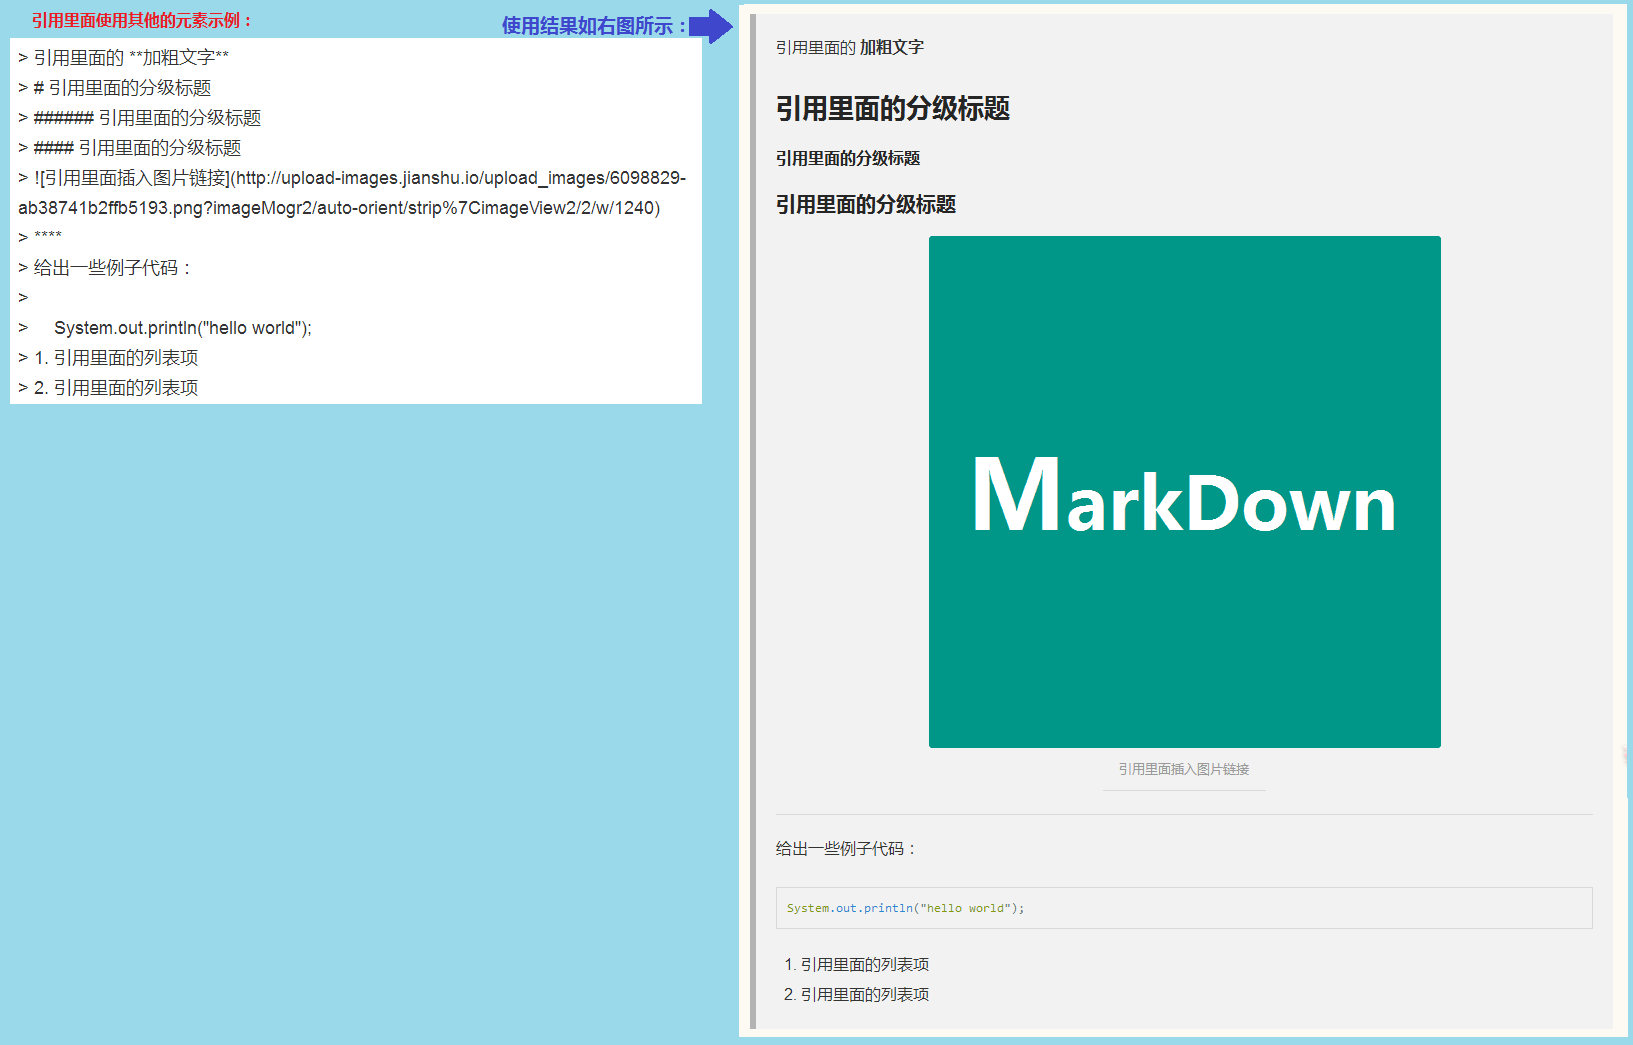1633x1045 pixels.
Task: Click the horizontal rule under the image caption
Action: 1184,811
